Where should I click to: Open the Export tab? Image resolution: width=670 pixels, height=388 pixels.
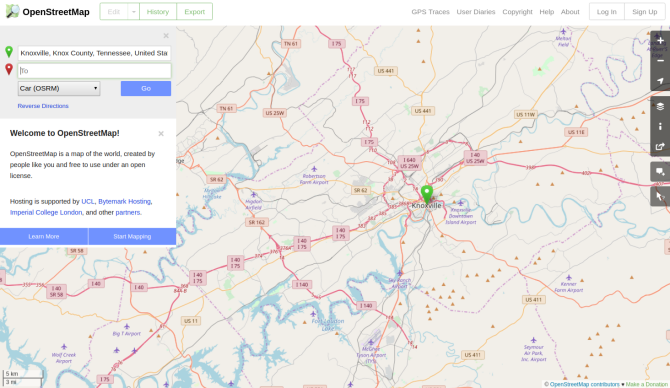click(194, 12)
